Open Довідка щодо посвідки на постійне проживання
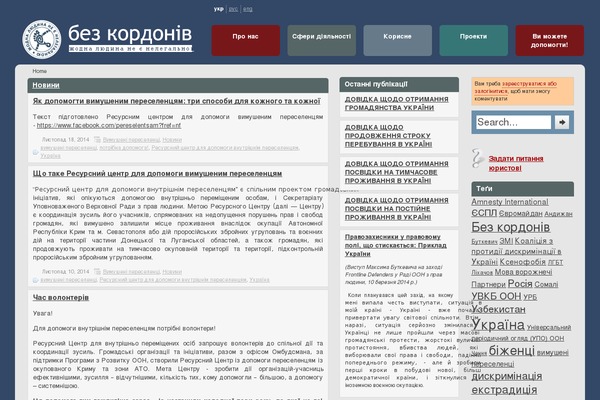Viewport: 600px width, 400px height. pos(396,209)
